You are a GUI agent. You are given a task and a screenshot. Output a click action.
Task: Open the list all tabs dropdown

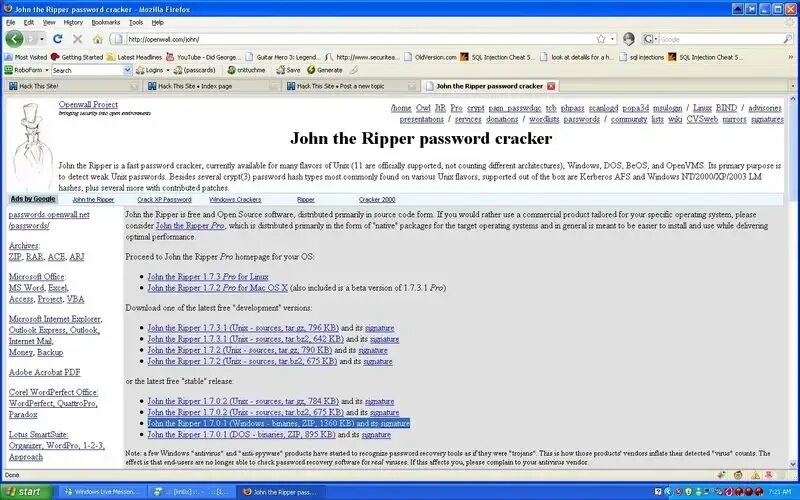[792, 86]
